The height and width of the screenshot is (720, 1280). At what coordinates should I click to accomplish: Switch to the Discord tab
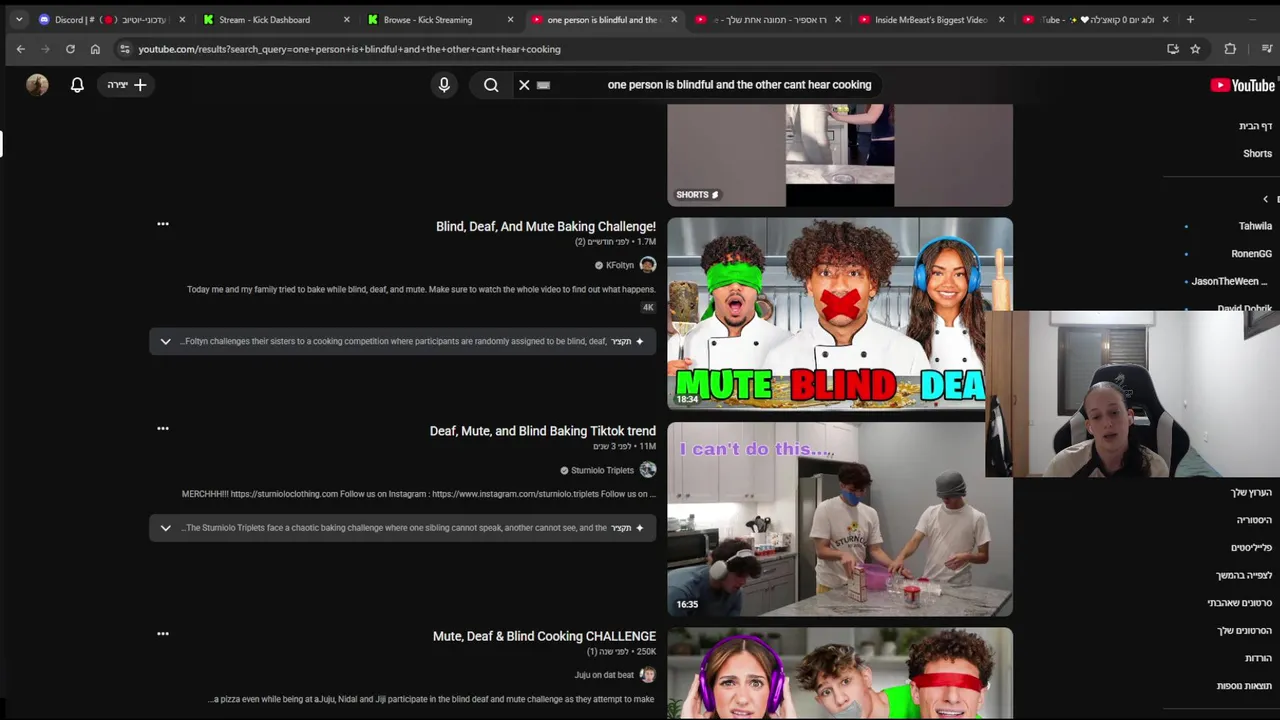(x=112, y=19)
